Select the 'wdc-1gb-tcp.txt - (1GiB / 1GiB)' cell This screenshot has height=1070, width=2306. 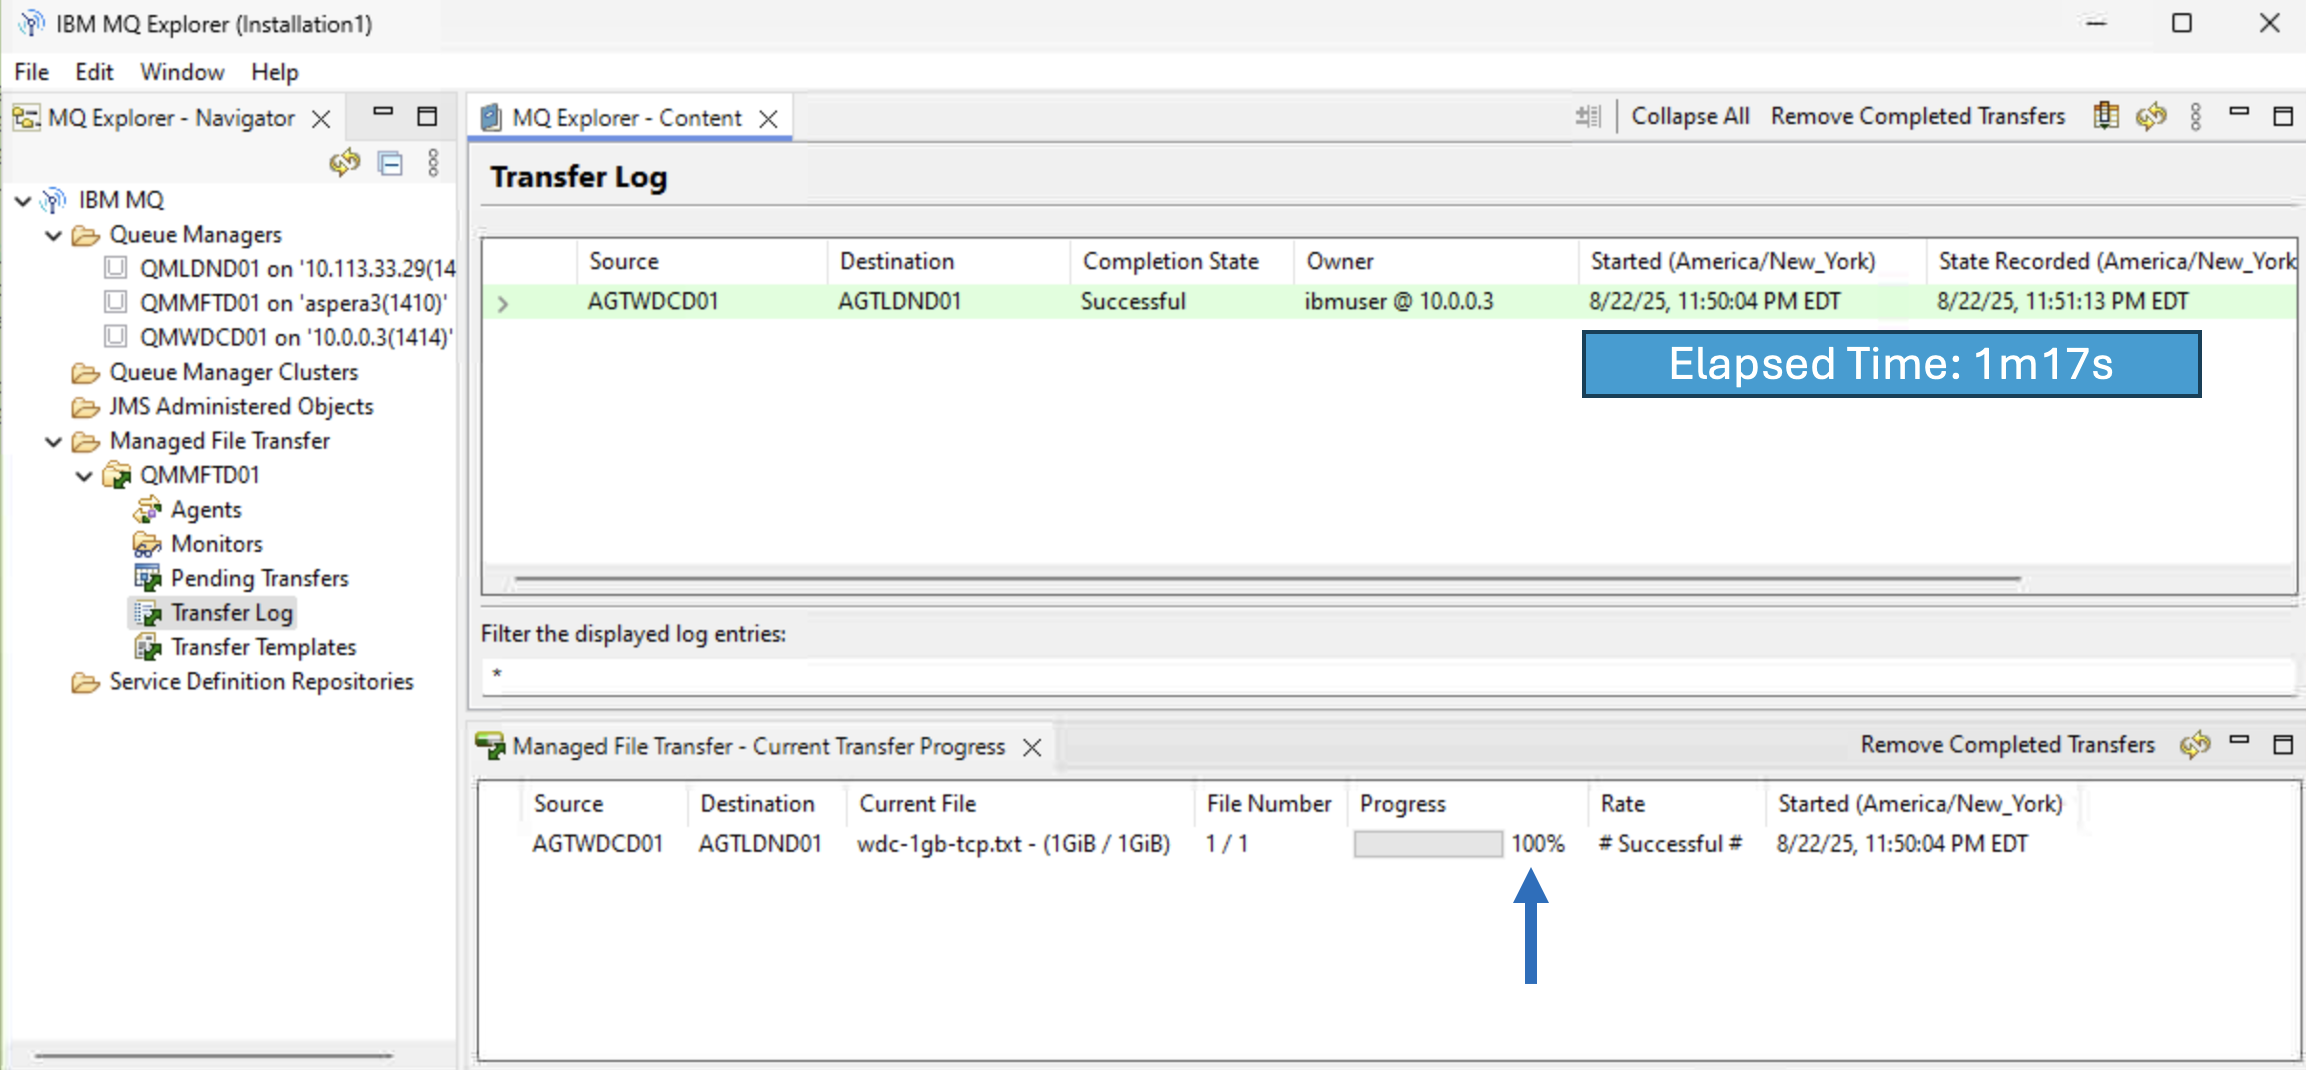tap(1013, 844)
